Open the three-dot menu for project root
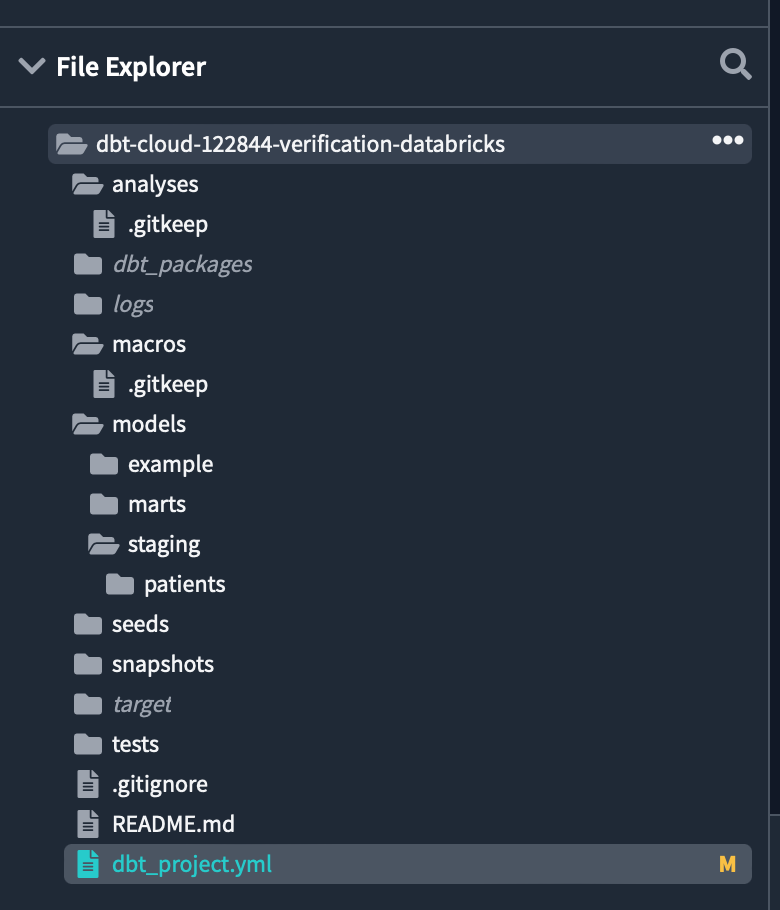This screenshot has height=910, width=780. [727, 140]
